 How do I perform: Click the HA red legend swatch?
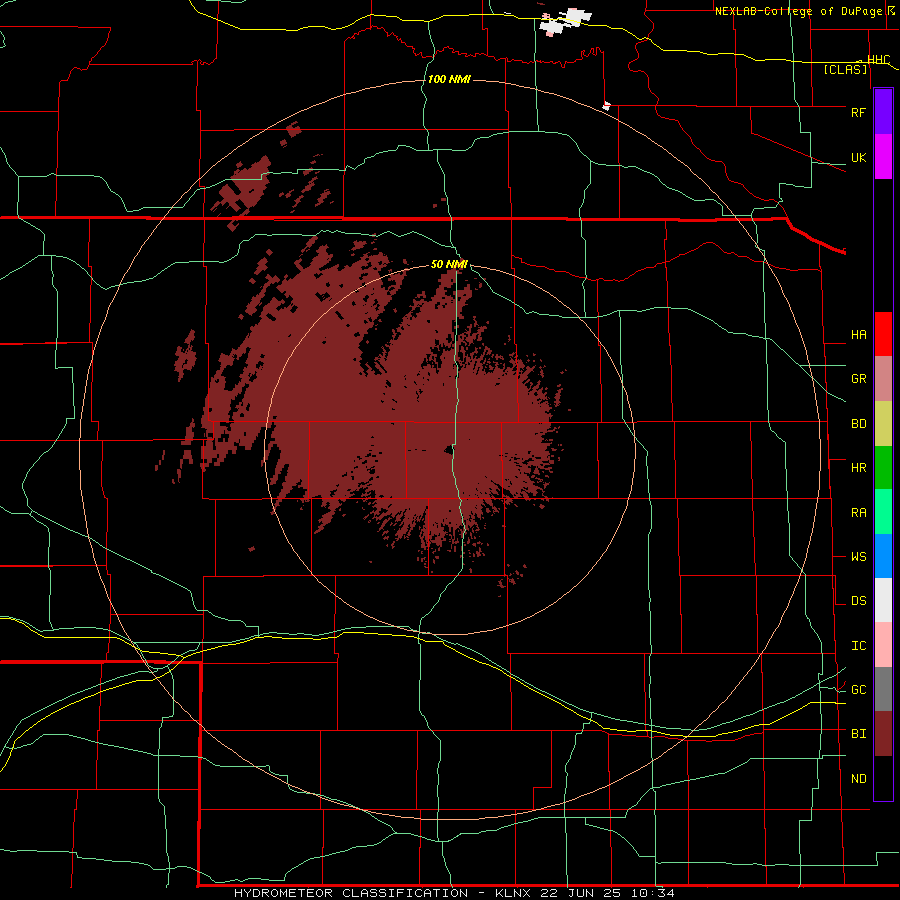[x=883, y=334]
